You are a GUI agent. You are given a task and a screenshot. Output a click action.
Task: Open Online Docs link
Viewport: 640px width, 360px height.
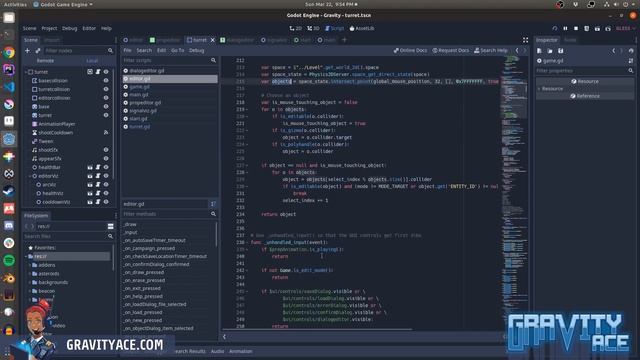click(x=410, y=51)
